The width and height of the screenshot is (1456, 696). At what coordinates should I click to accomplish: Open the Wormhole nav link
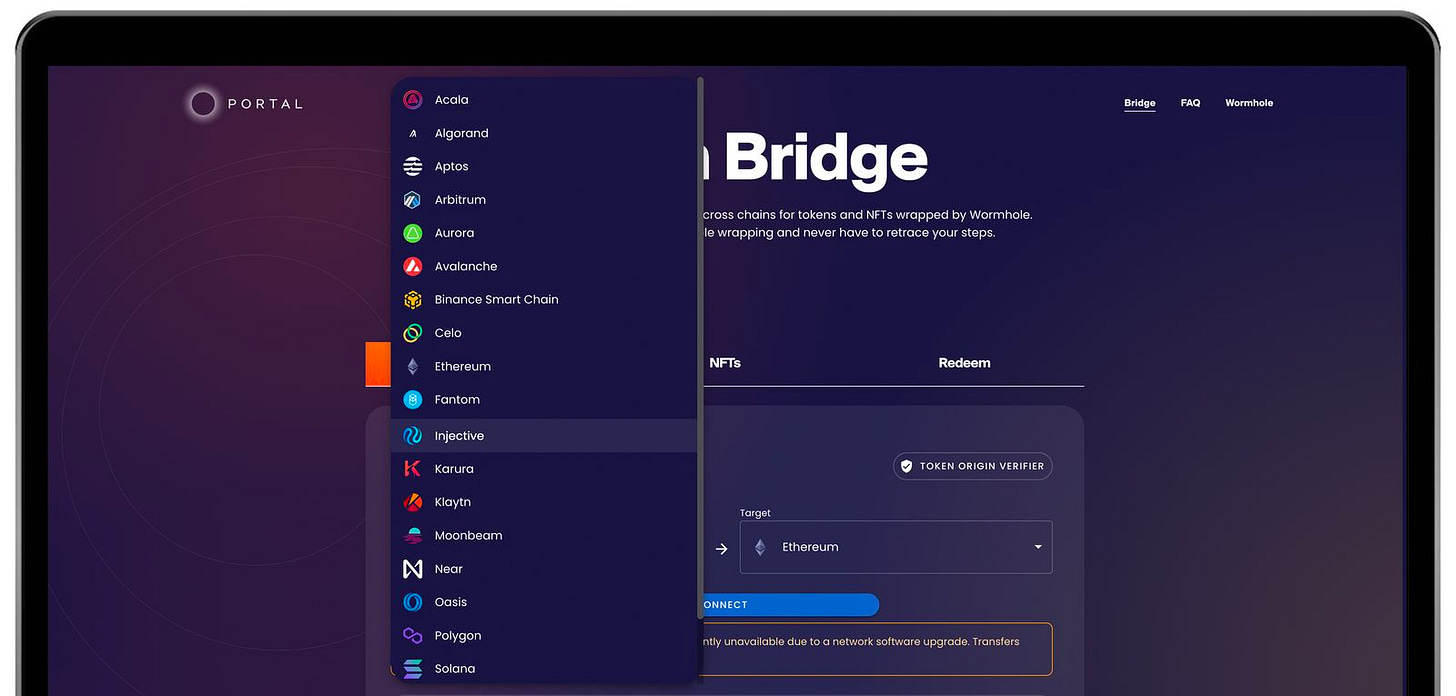[1249, 103]
